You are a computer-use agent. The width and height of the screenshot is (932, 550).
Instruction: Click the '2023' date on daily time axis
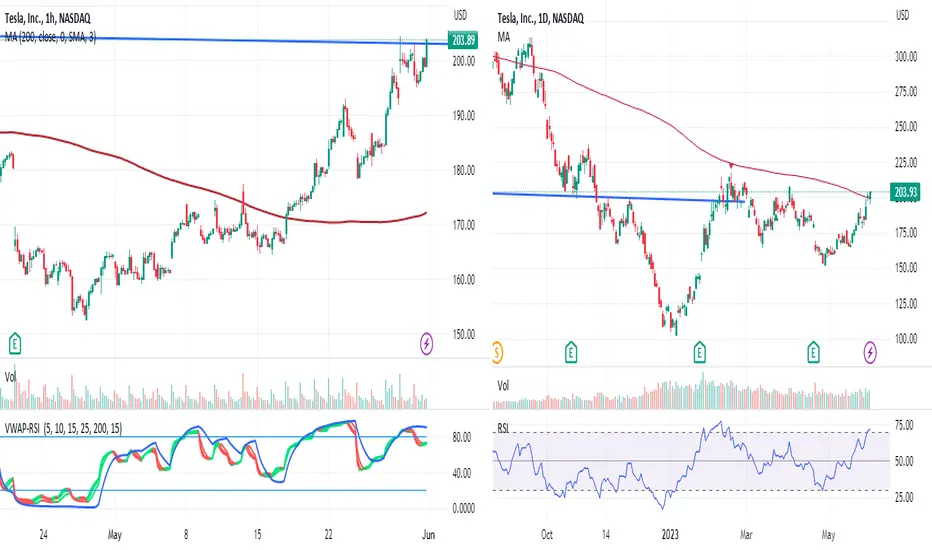click(x=669, y=535)
